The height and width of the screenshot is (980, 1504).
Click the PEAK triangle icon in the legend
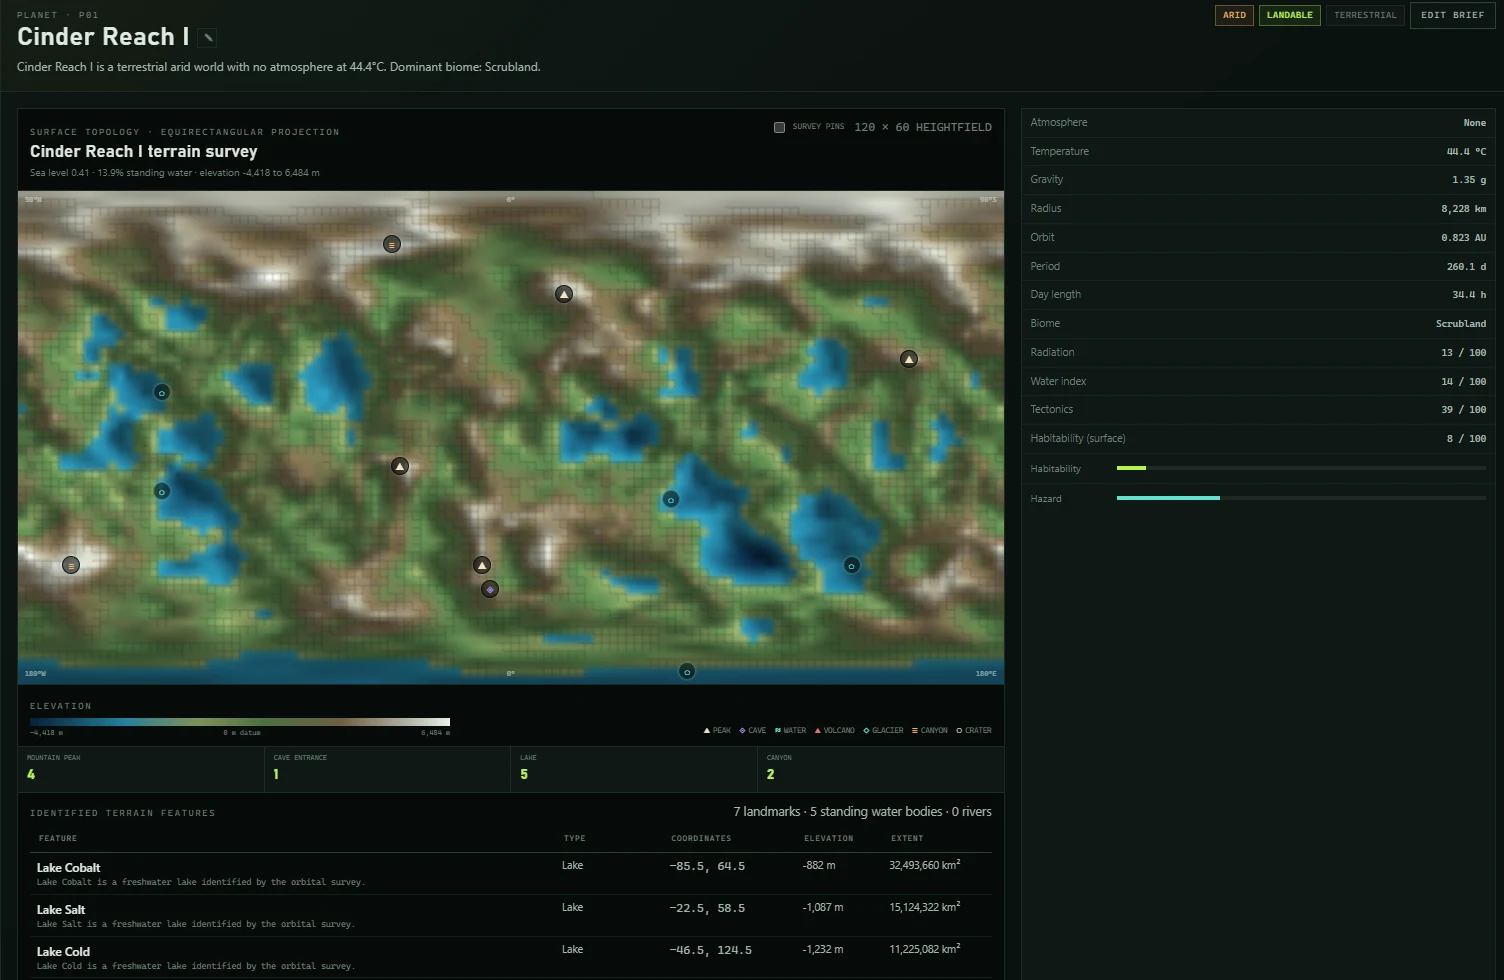tap(707, 730)
